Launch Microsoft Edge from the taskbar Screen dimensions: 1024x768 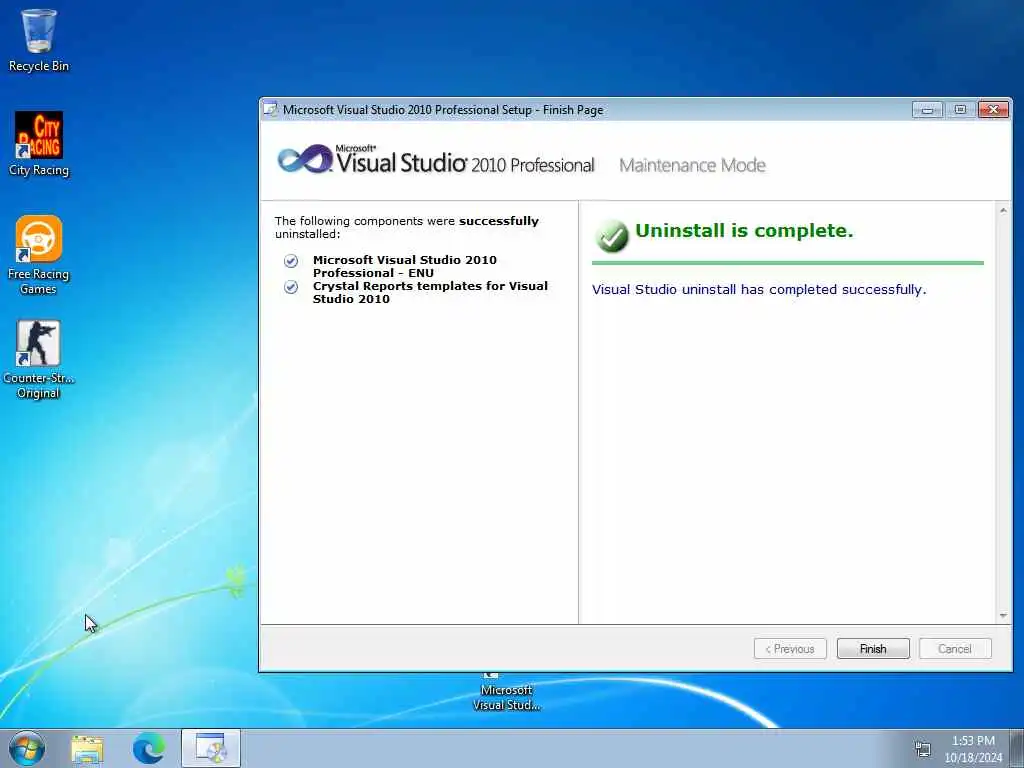tap(148, 748)
